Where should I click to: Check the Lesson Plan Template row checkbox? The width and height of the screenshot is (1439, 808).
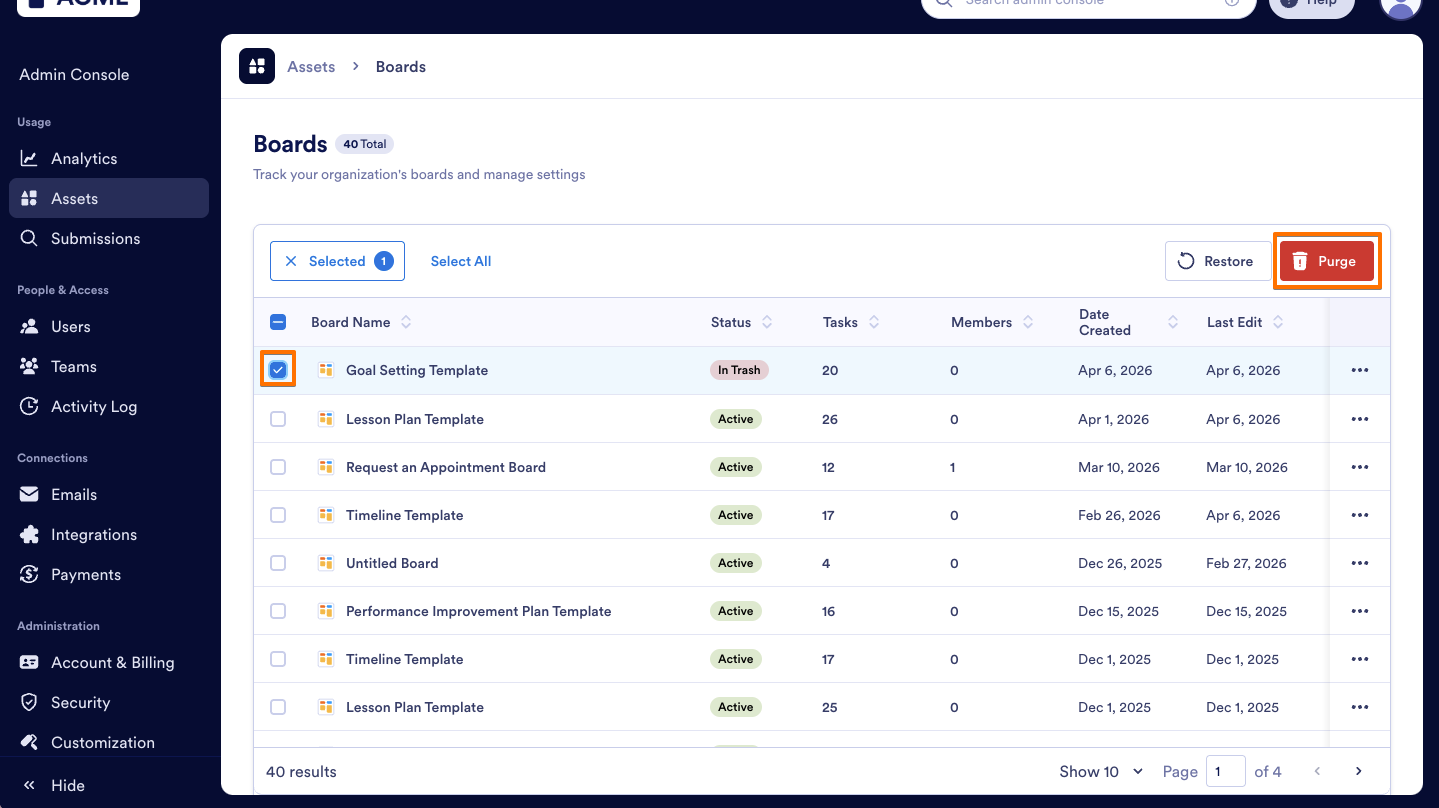pos(278,418)
